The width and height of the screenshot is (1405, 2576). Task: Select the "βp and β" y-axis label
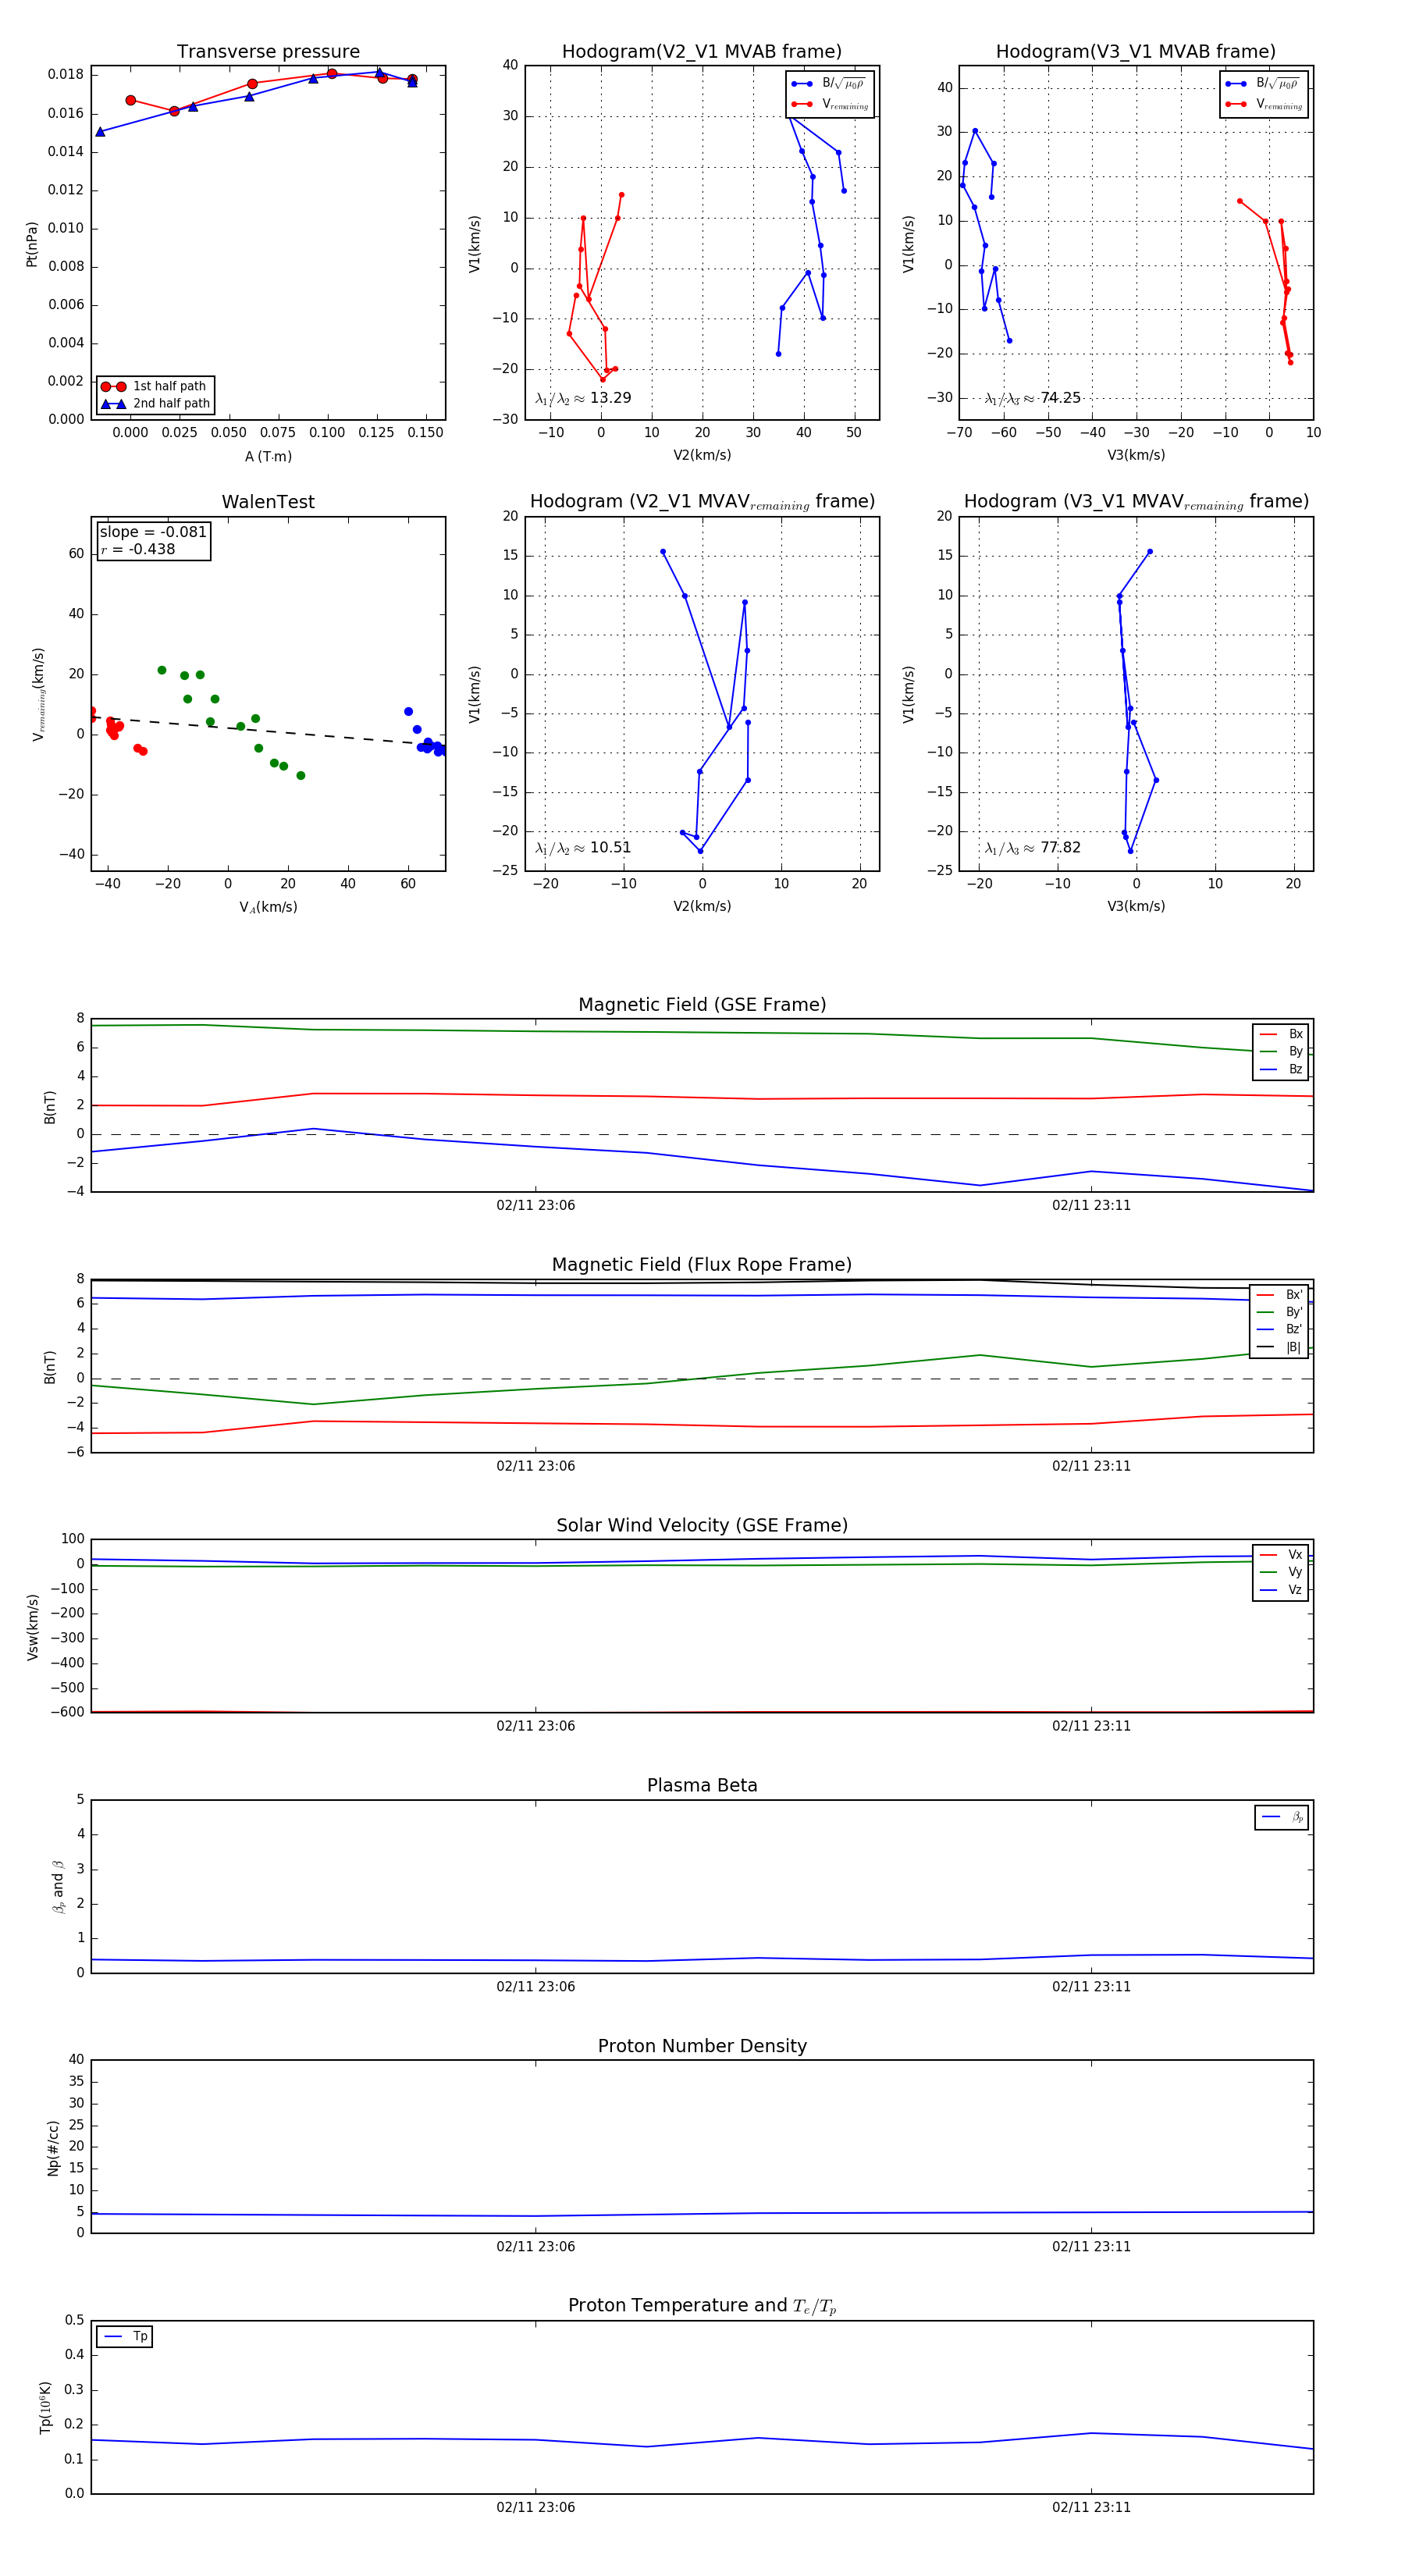pyautogui.click(x=58, y=1887)
